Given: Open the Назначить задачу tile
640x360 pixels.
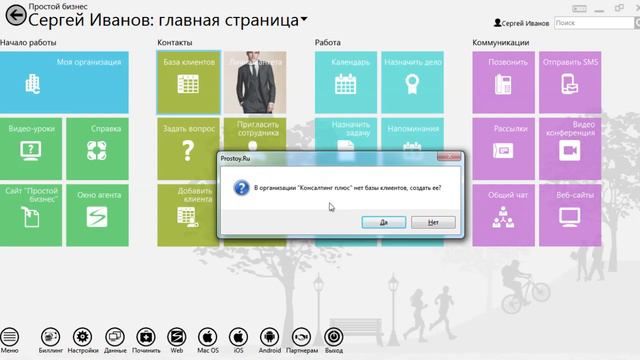Looking at the screenshot, I should click(346, 135).
